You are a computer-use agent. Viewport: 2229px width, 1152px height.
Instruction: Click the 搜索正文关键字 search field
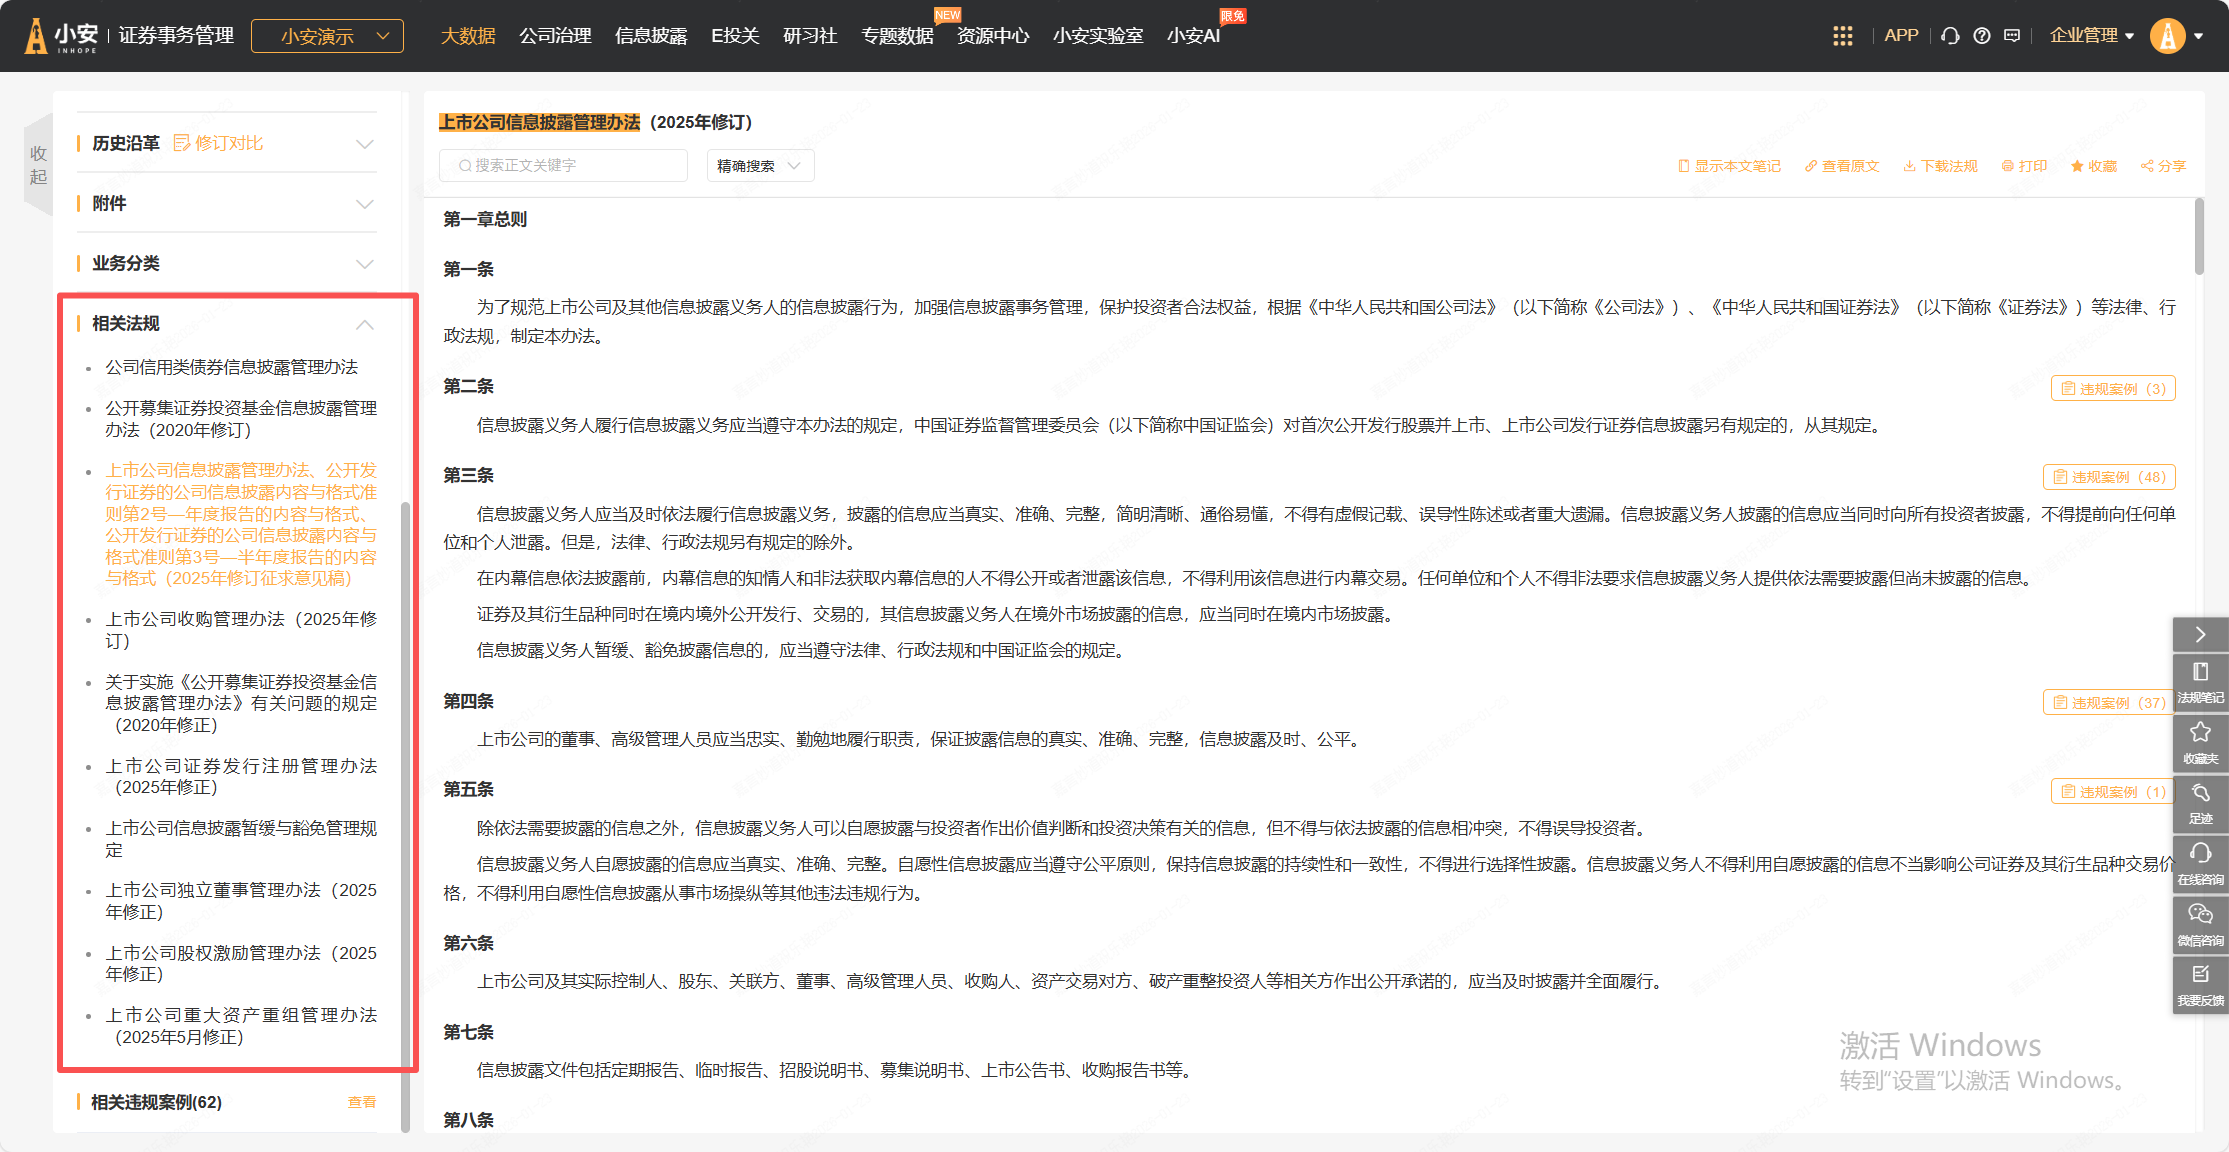[x=563, y=166]
